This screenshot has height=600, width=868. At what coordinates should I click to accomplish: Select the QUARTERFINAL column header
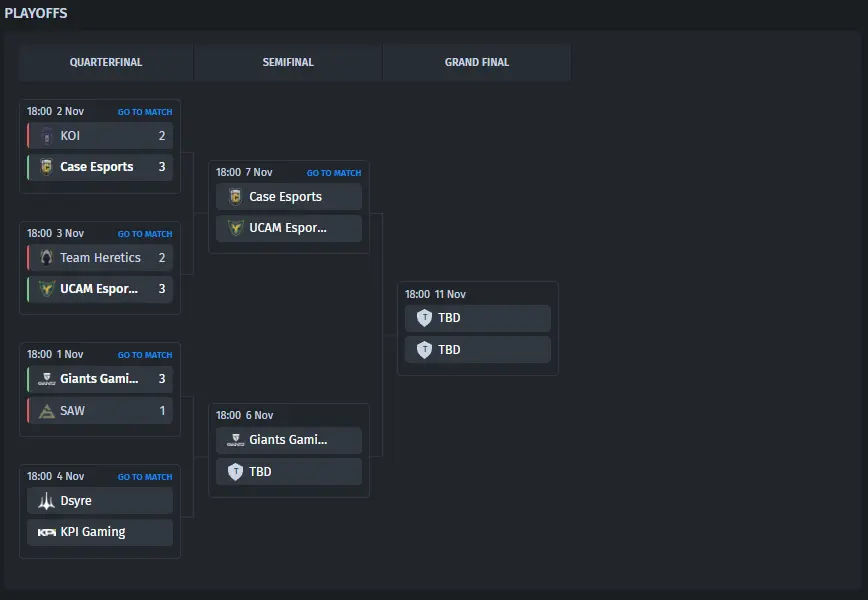[x=106, y=62]
